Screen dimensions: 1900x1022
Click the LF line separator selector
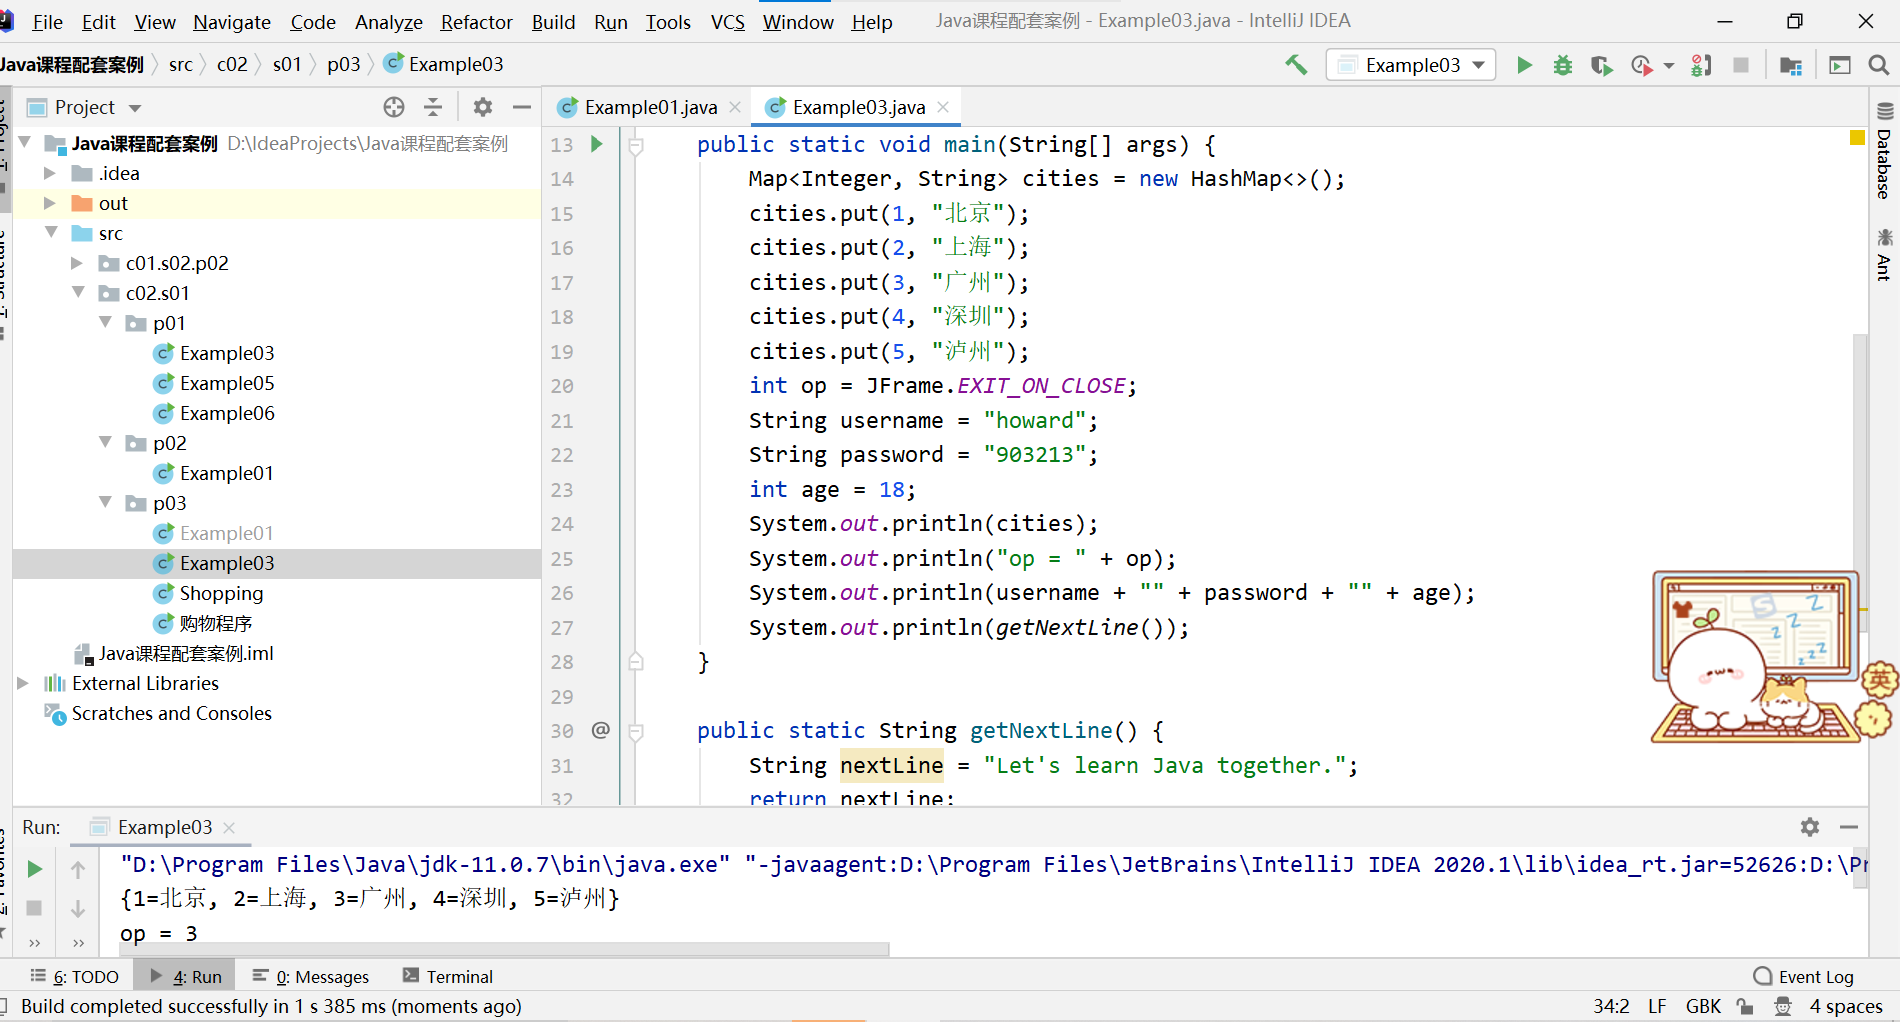(x=1657, y=1006)
